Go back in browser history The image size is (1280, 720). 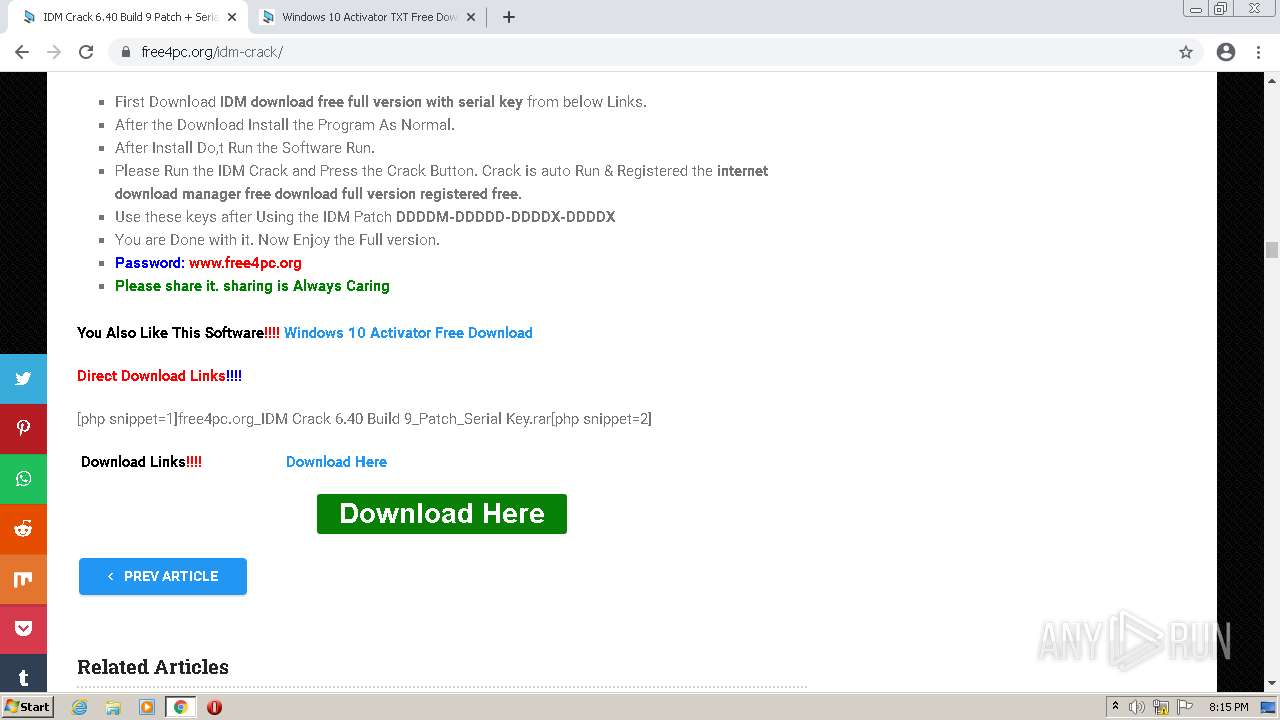[22, 52]
